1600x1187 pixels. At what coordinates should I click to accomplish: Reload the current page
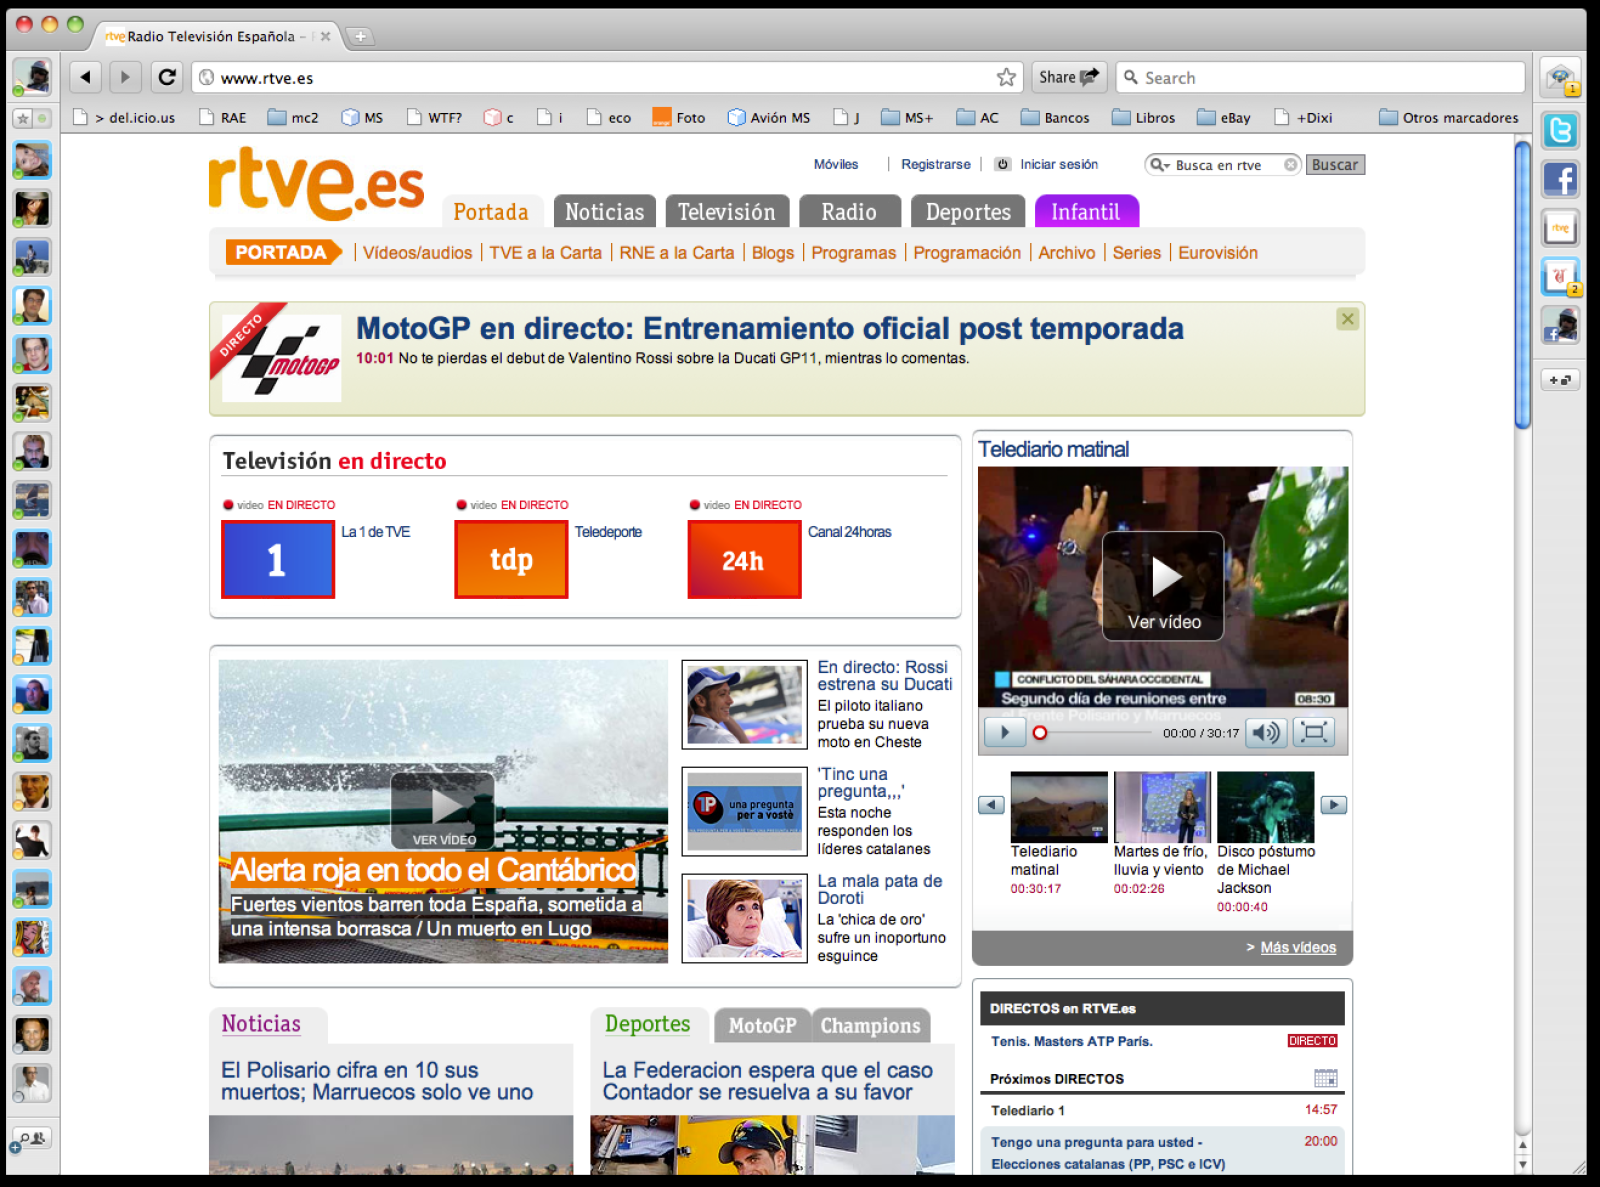pos(166,77)
